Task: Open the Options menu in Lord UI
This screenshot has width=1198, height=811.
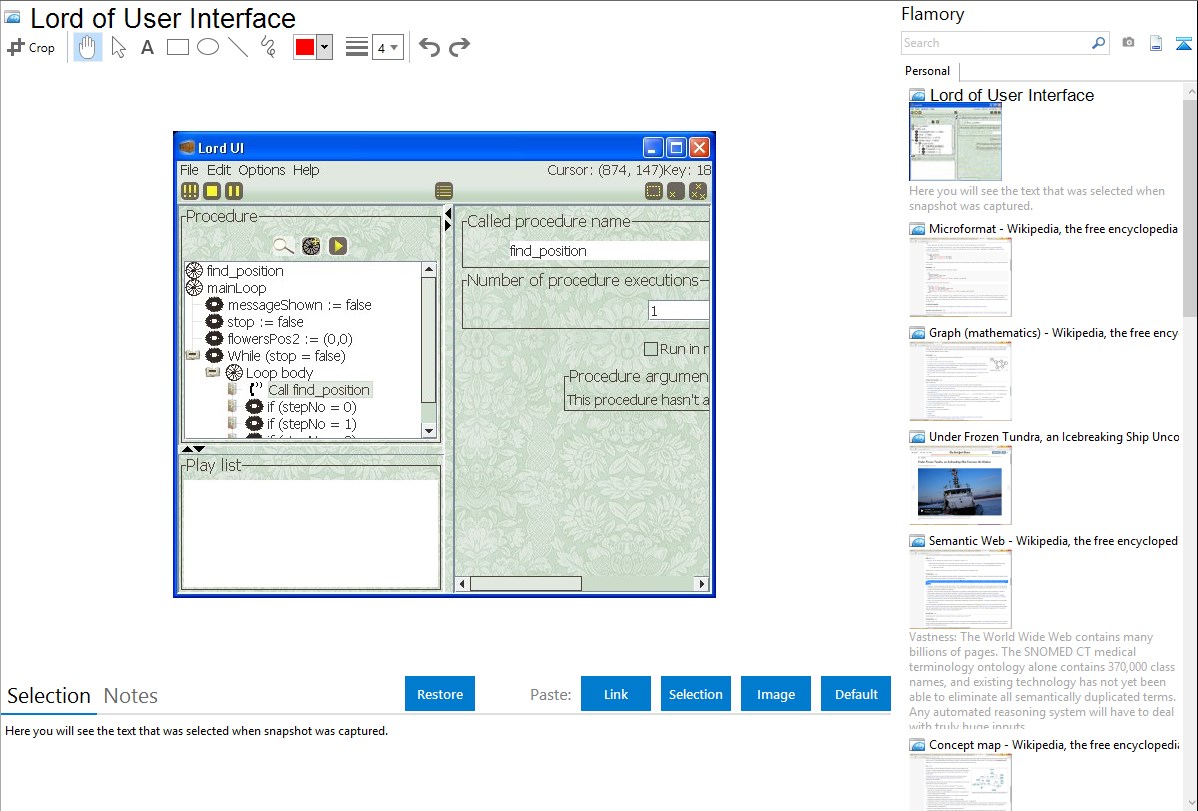Action: (x=261, y=170)
